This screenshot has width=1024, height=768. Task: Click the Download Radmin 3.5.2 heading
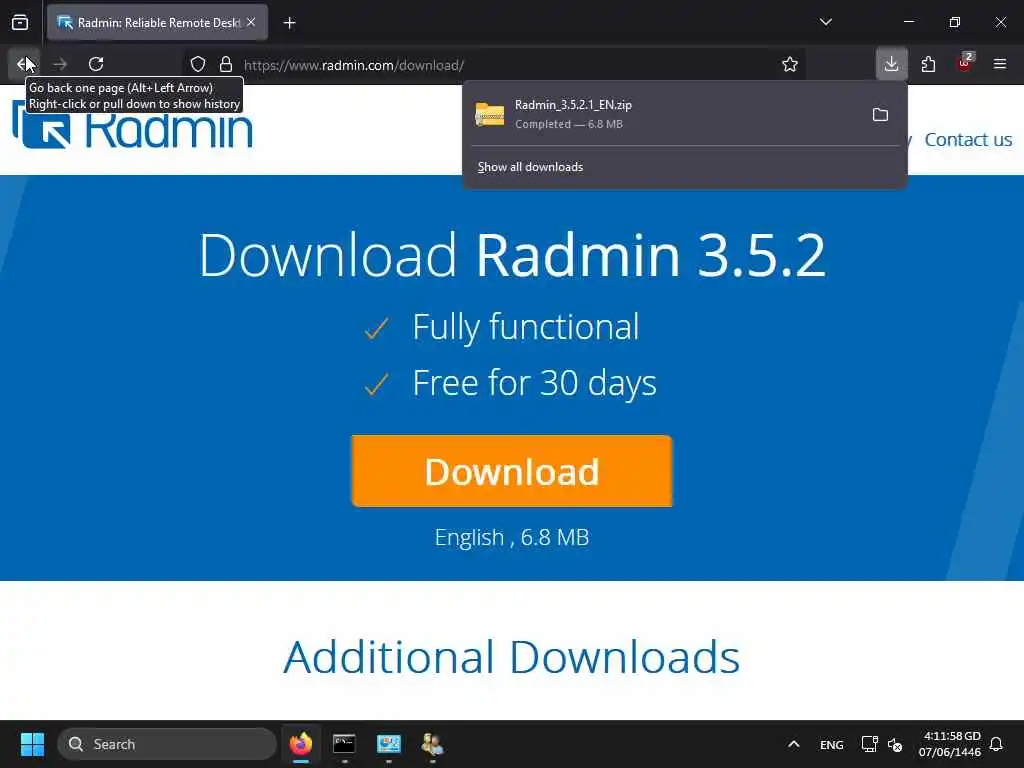[x=512, y=255]
